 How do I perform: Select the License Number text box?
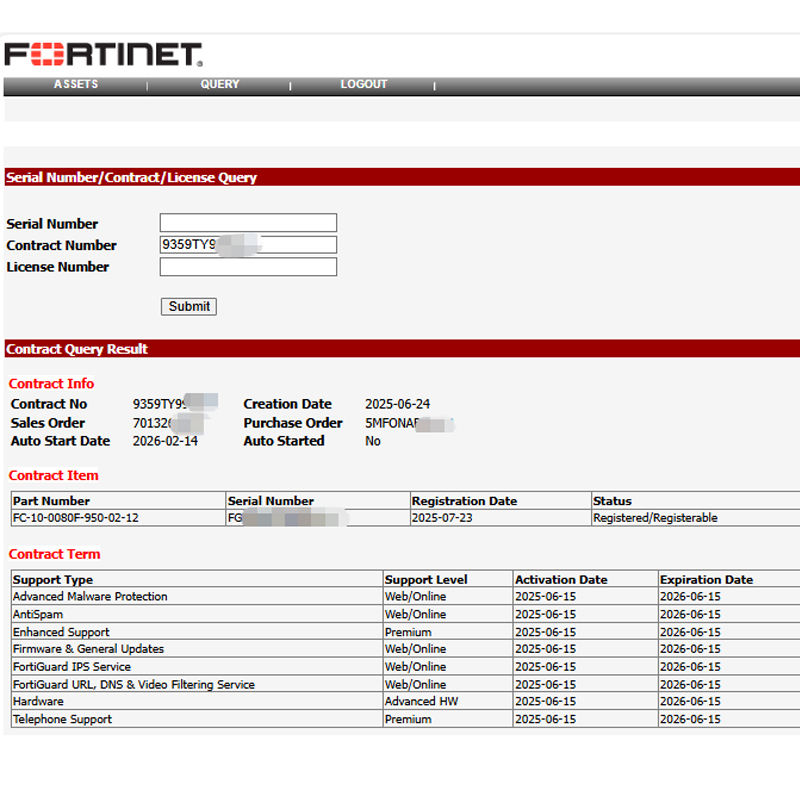coord(248,267)
